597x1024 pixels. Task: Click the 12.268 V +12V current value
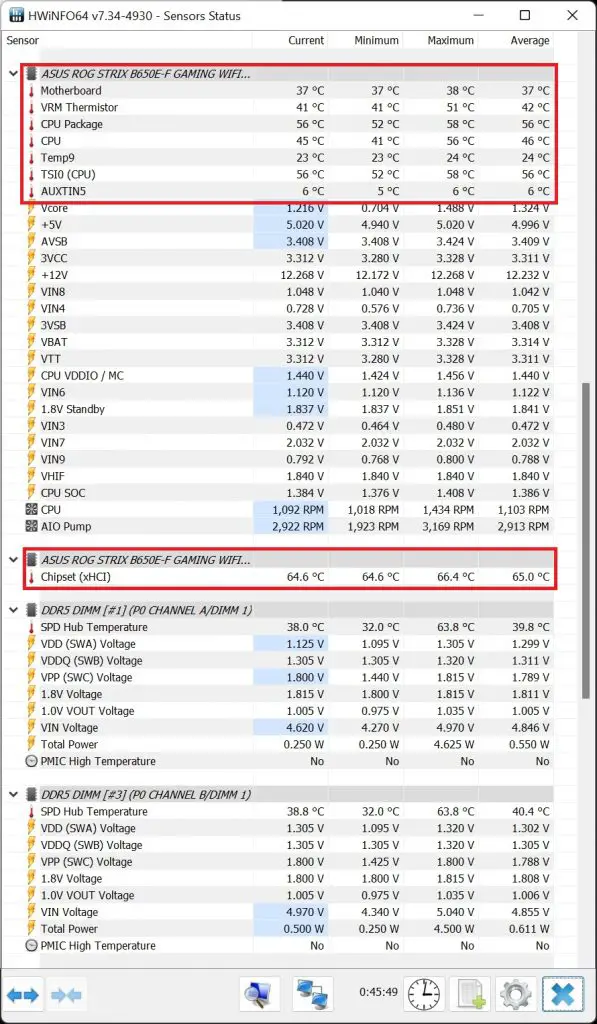pyautogui.click(x=302, y=275)
